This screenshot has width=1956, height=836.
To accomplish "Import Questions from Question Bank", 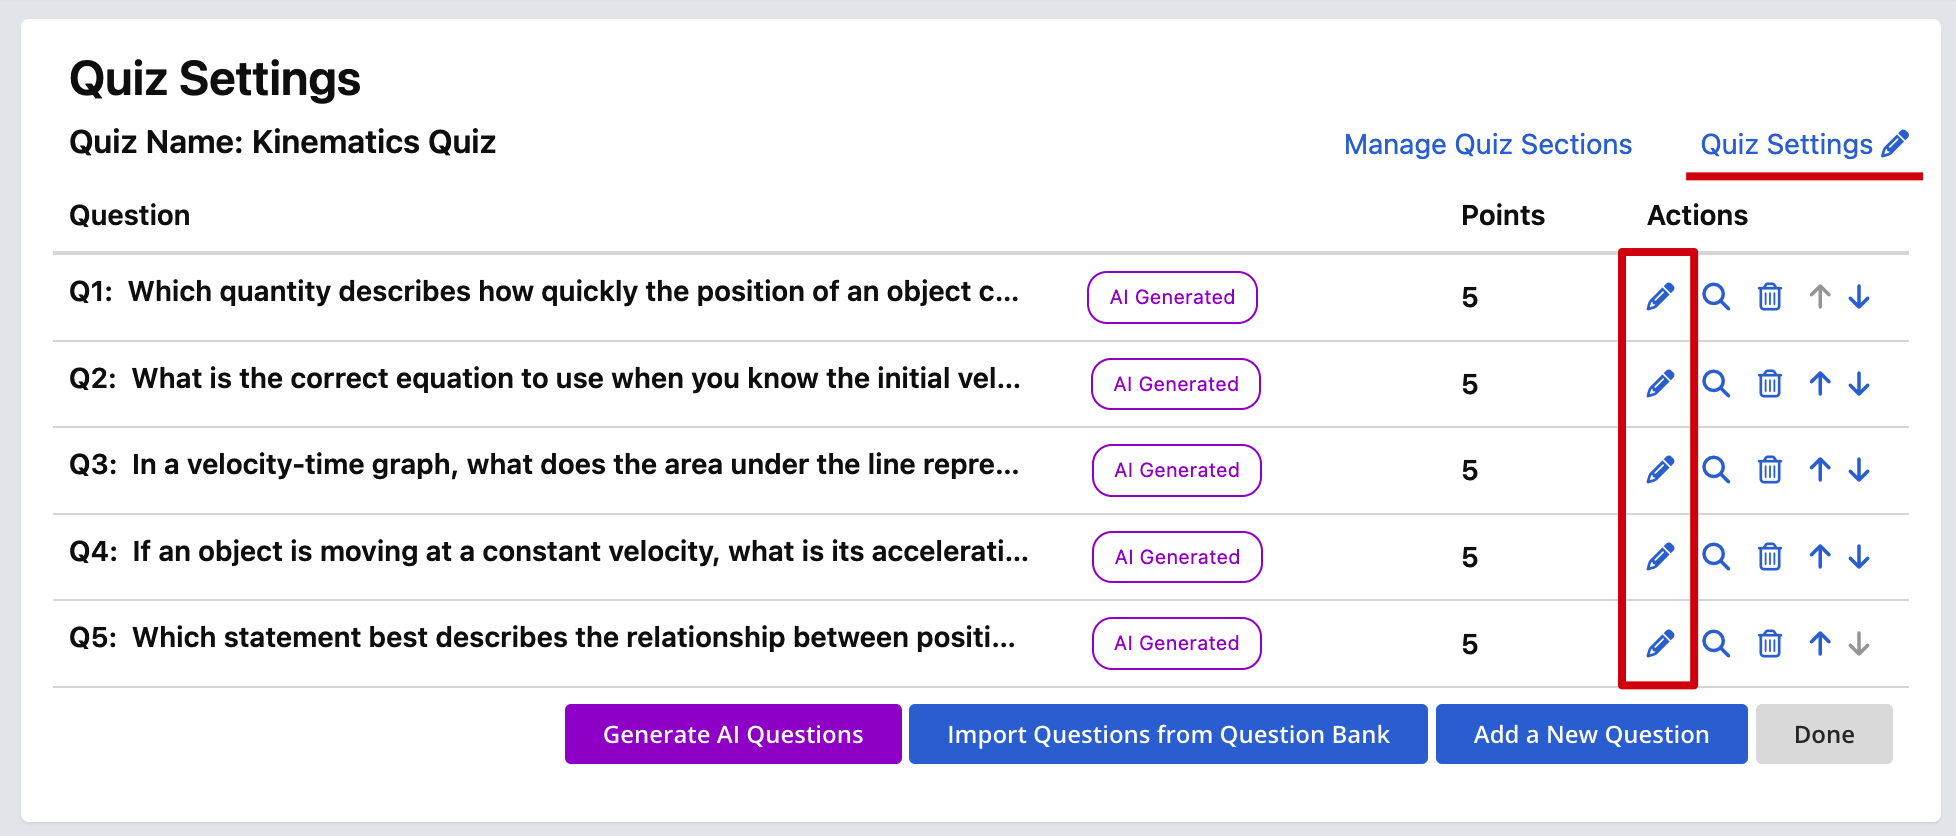I will 1168,734.
